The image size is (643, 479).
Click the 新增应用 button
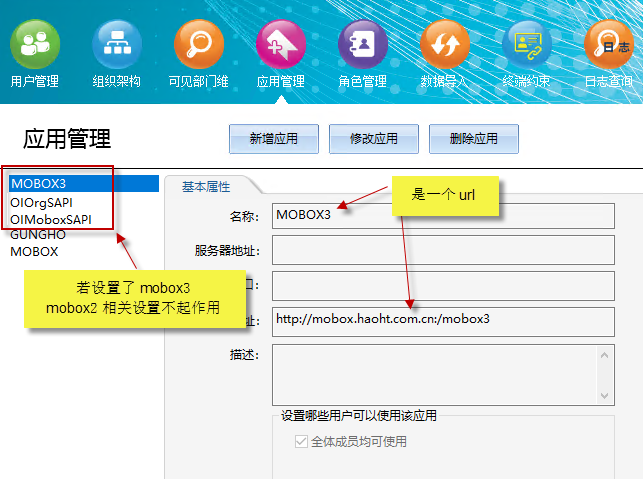click(273, 139)
